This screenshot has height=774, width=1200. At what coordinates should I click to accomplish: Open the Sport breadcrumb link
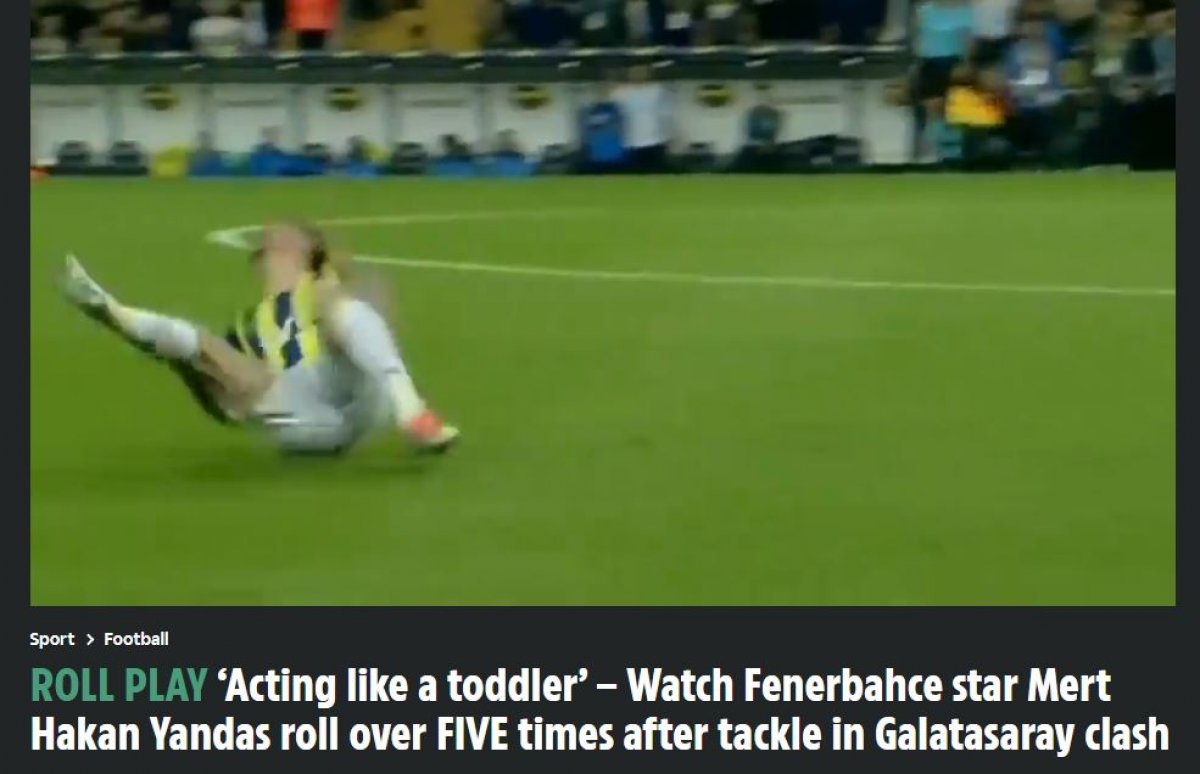(x=52, y=639)
